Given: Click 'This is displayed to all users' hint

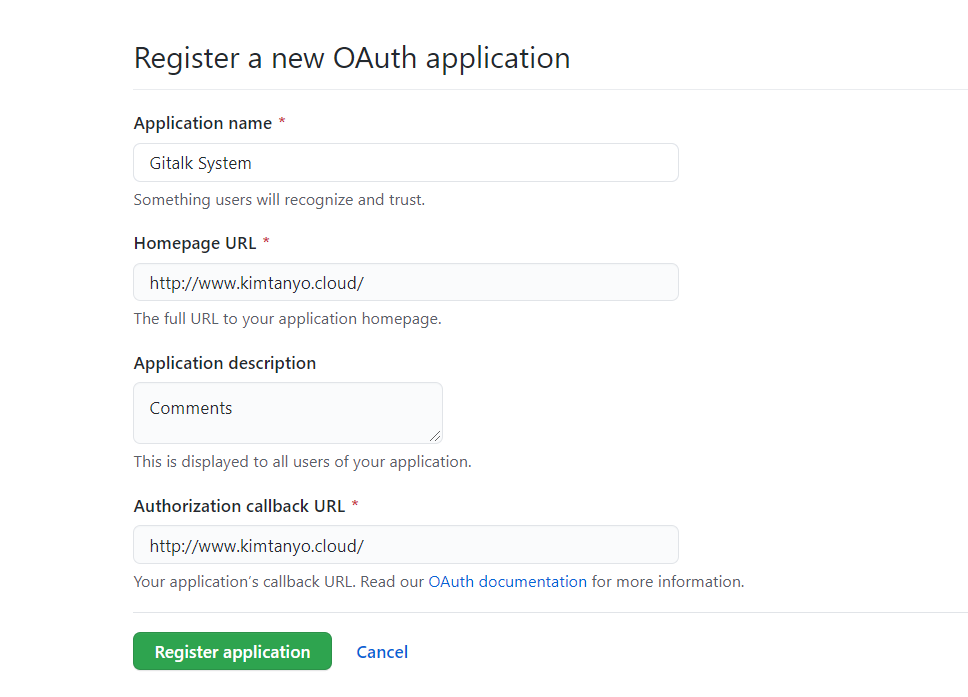Looking at the screenshot, I should click(302, 462).
